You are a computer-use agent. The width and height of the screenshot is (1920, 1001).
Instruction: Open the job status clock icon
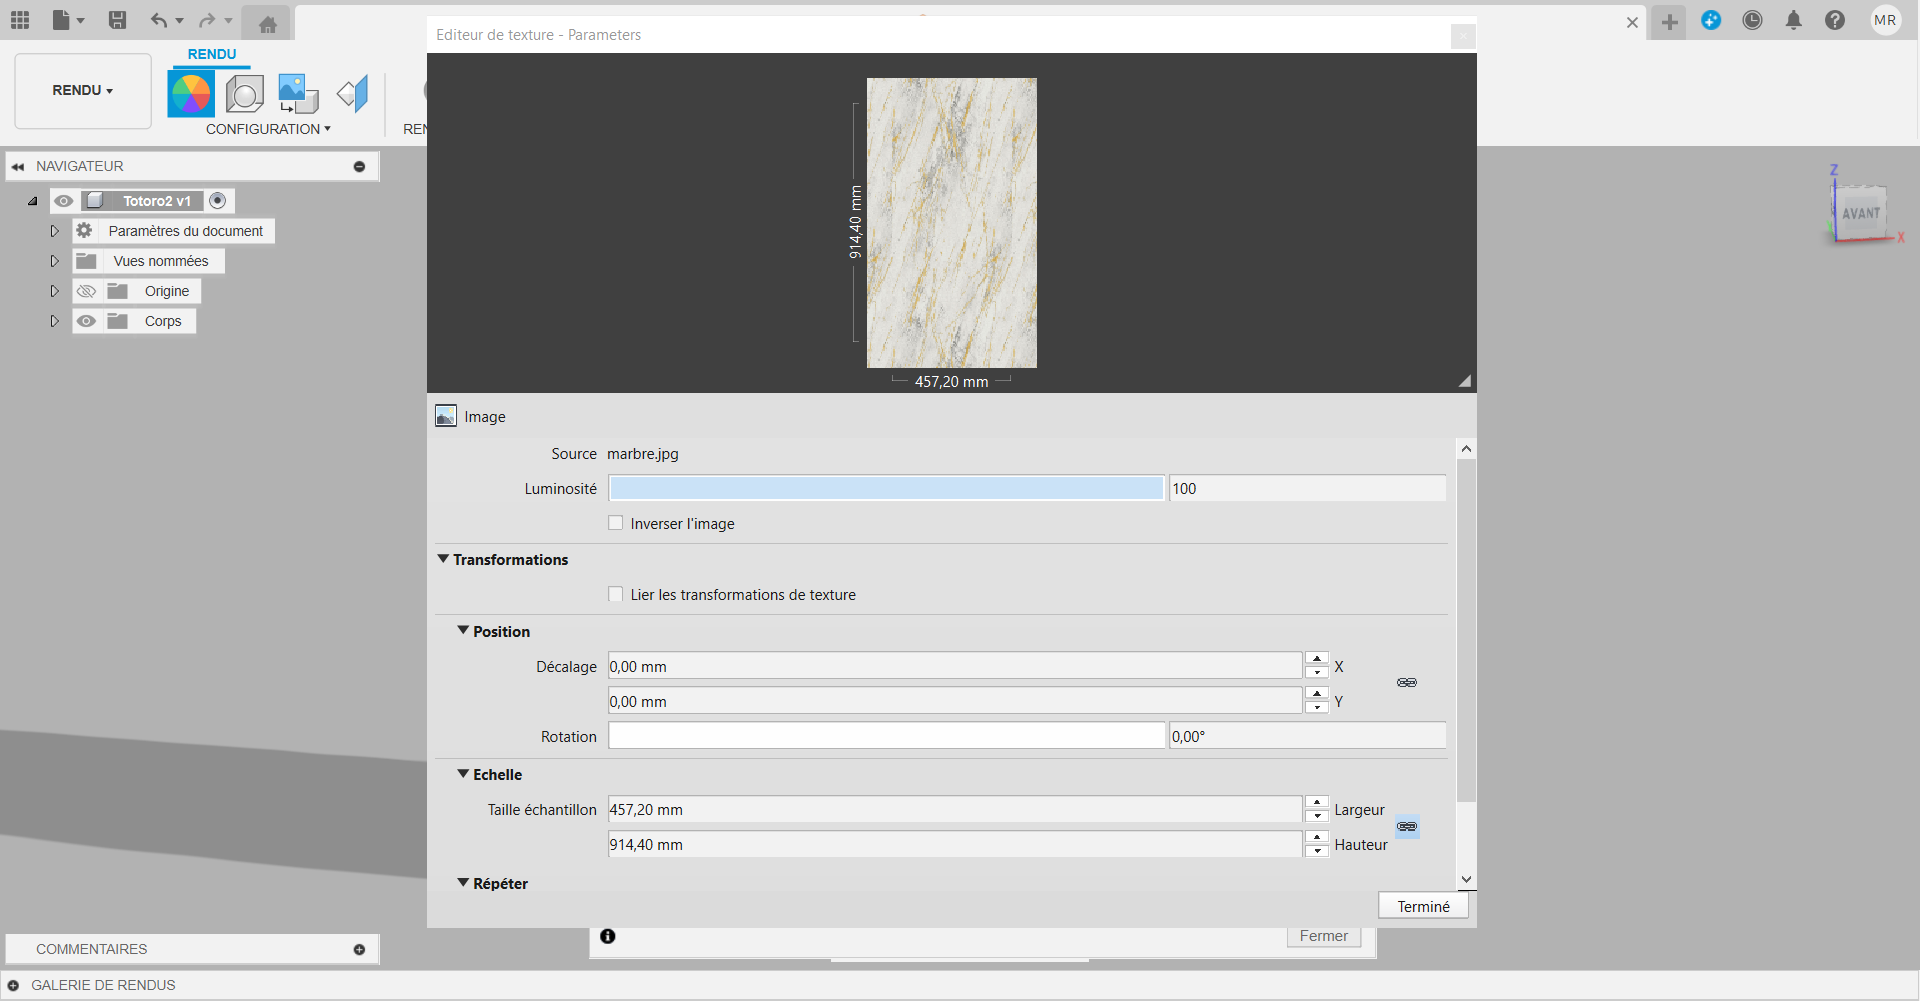pos(1752,20)
